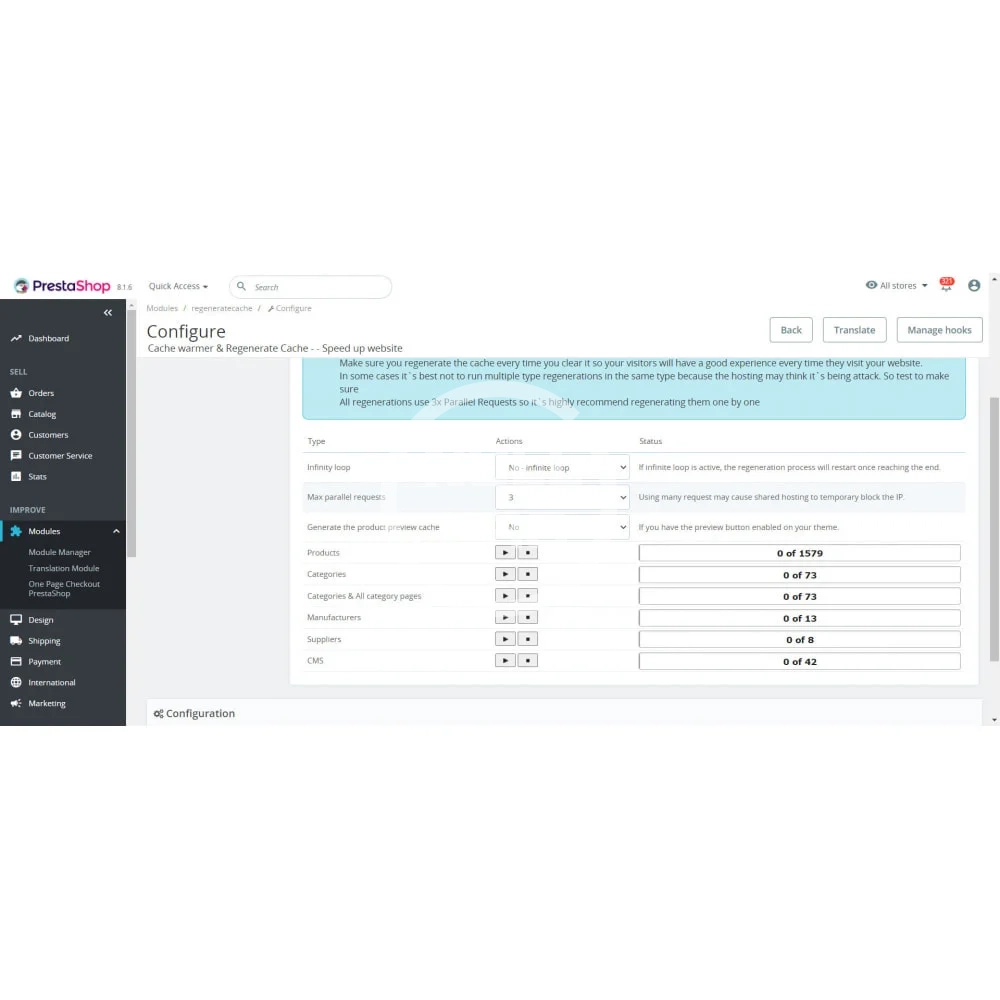
Task: Click the notifications bell icon
Action: (x=946, y=285)
